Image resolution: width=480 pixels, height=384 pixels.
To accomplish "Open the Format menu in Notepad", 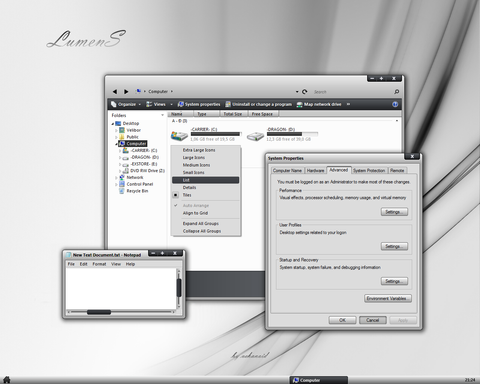I will tap(99, 264).
